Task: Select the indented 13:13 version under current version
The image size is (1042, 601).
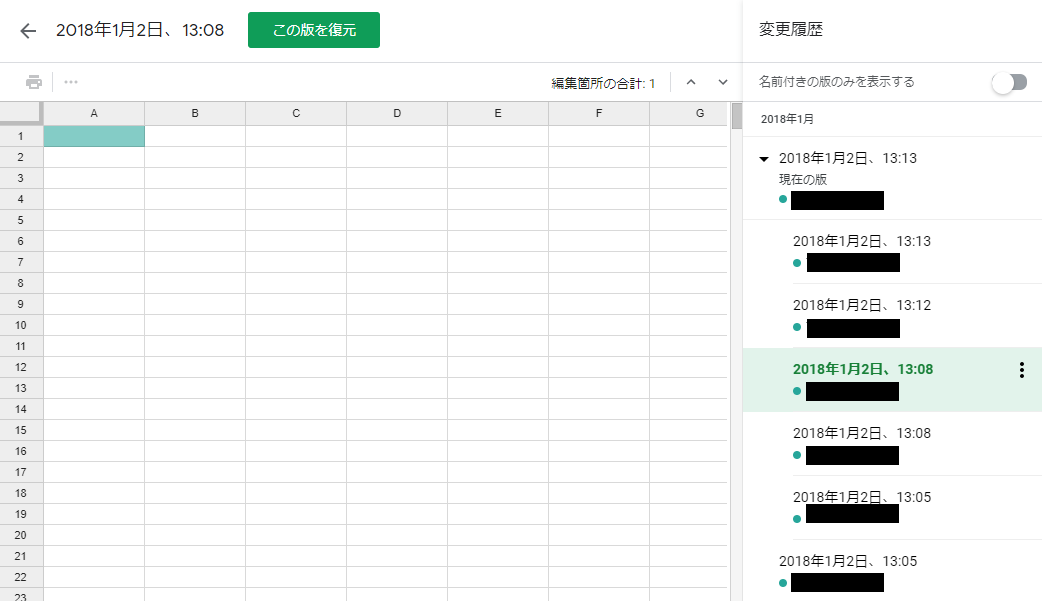Action: click(x=861, y=241)
